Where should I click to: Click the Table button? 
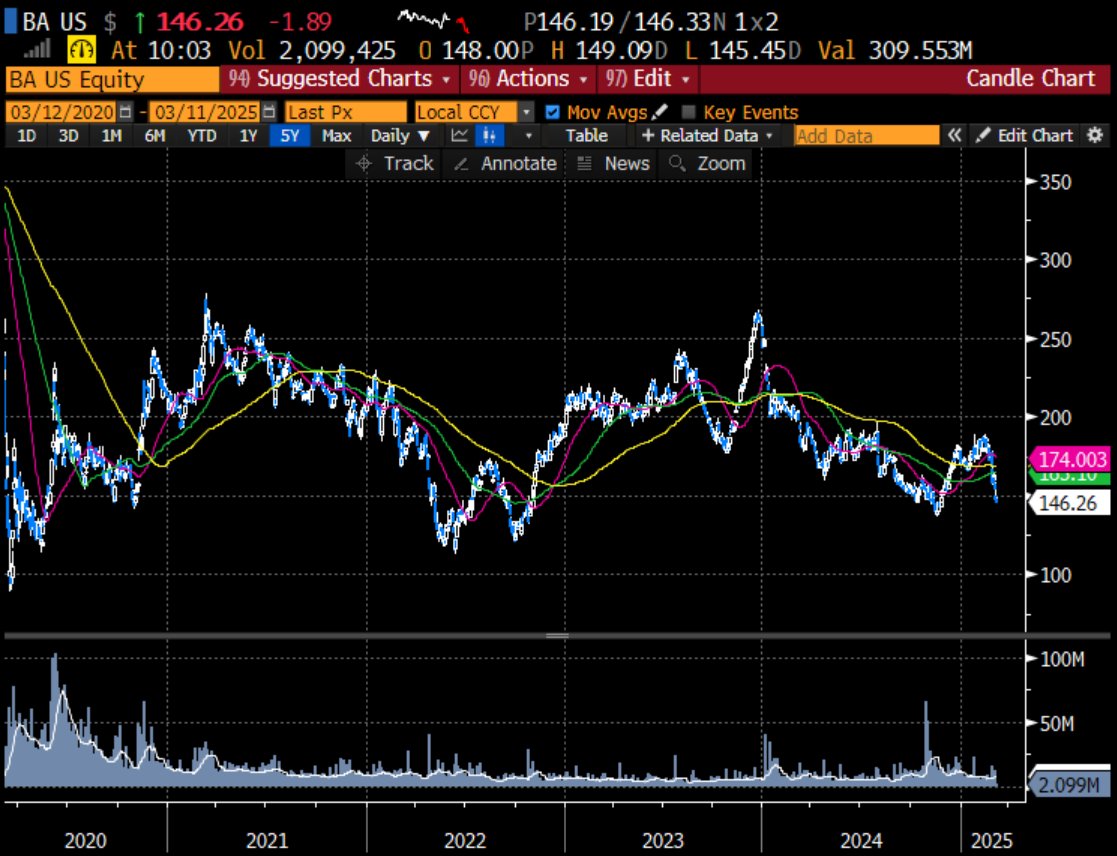(585, 135)
